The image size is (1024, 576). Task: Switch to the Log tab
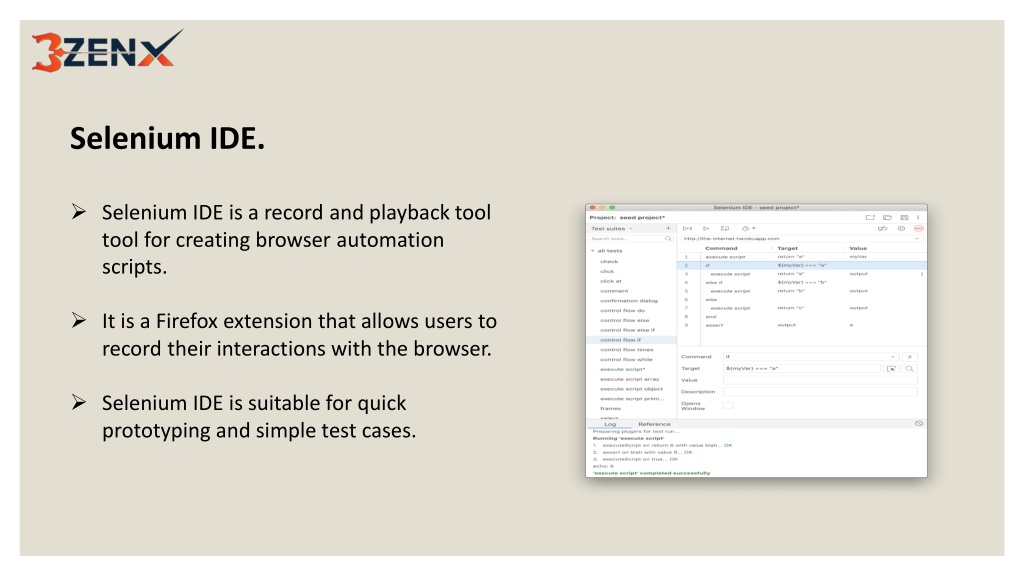[x=610, y=424]
